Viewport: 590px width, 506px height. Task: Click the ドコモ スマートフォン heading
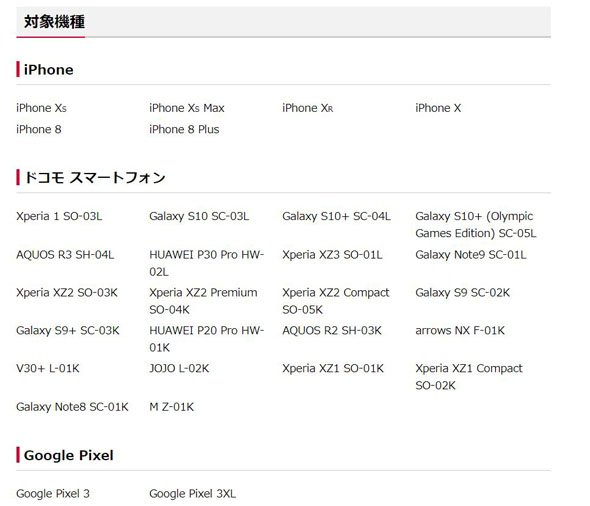pyautogui.click(x=95, y=178)
